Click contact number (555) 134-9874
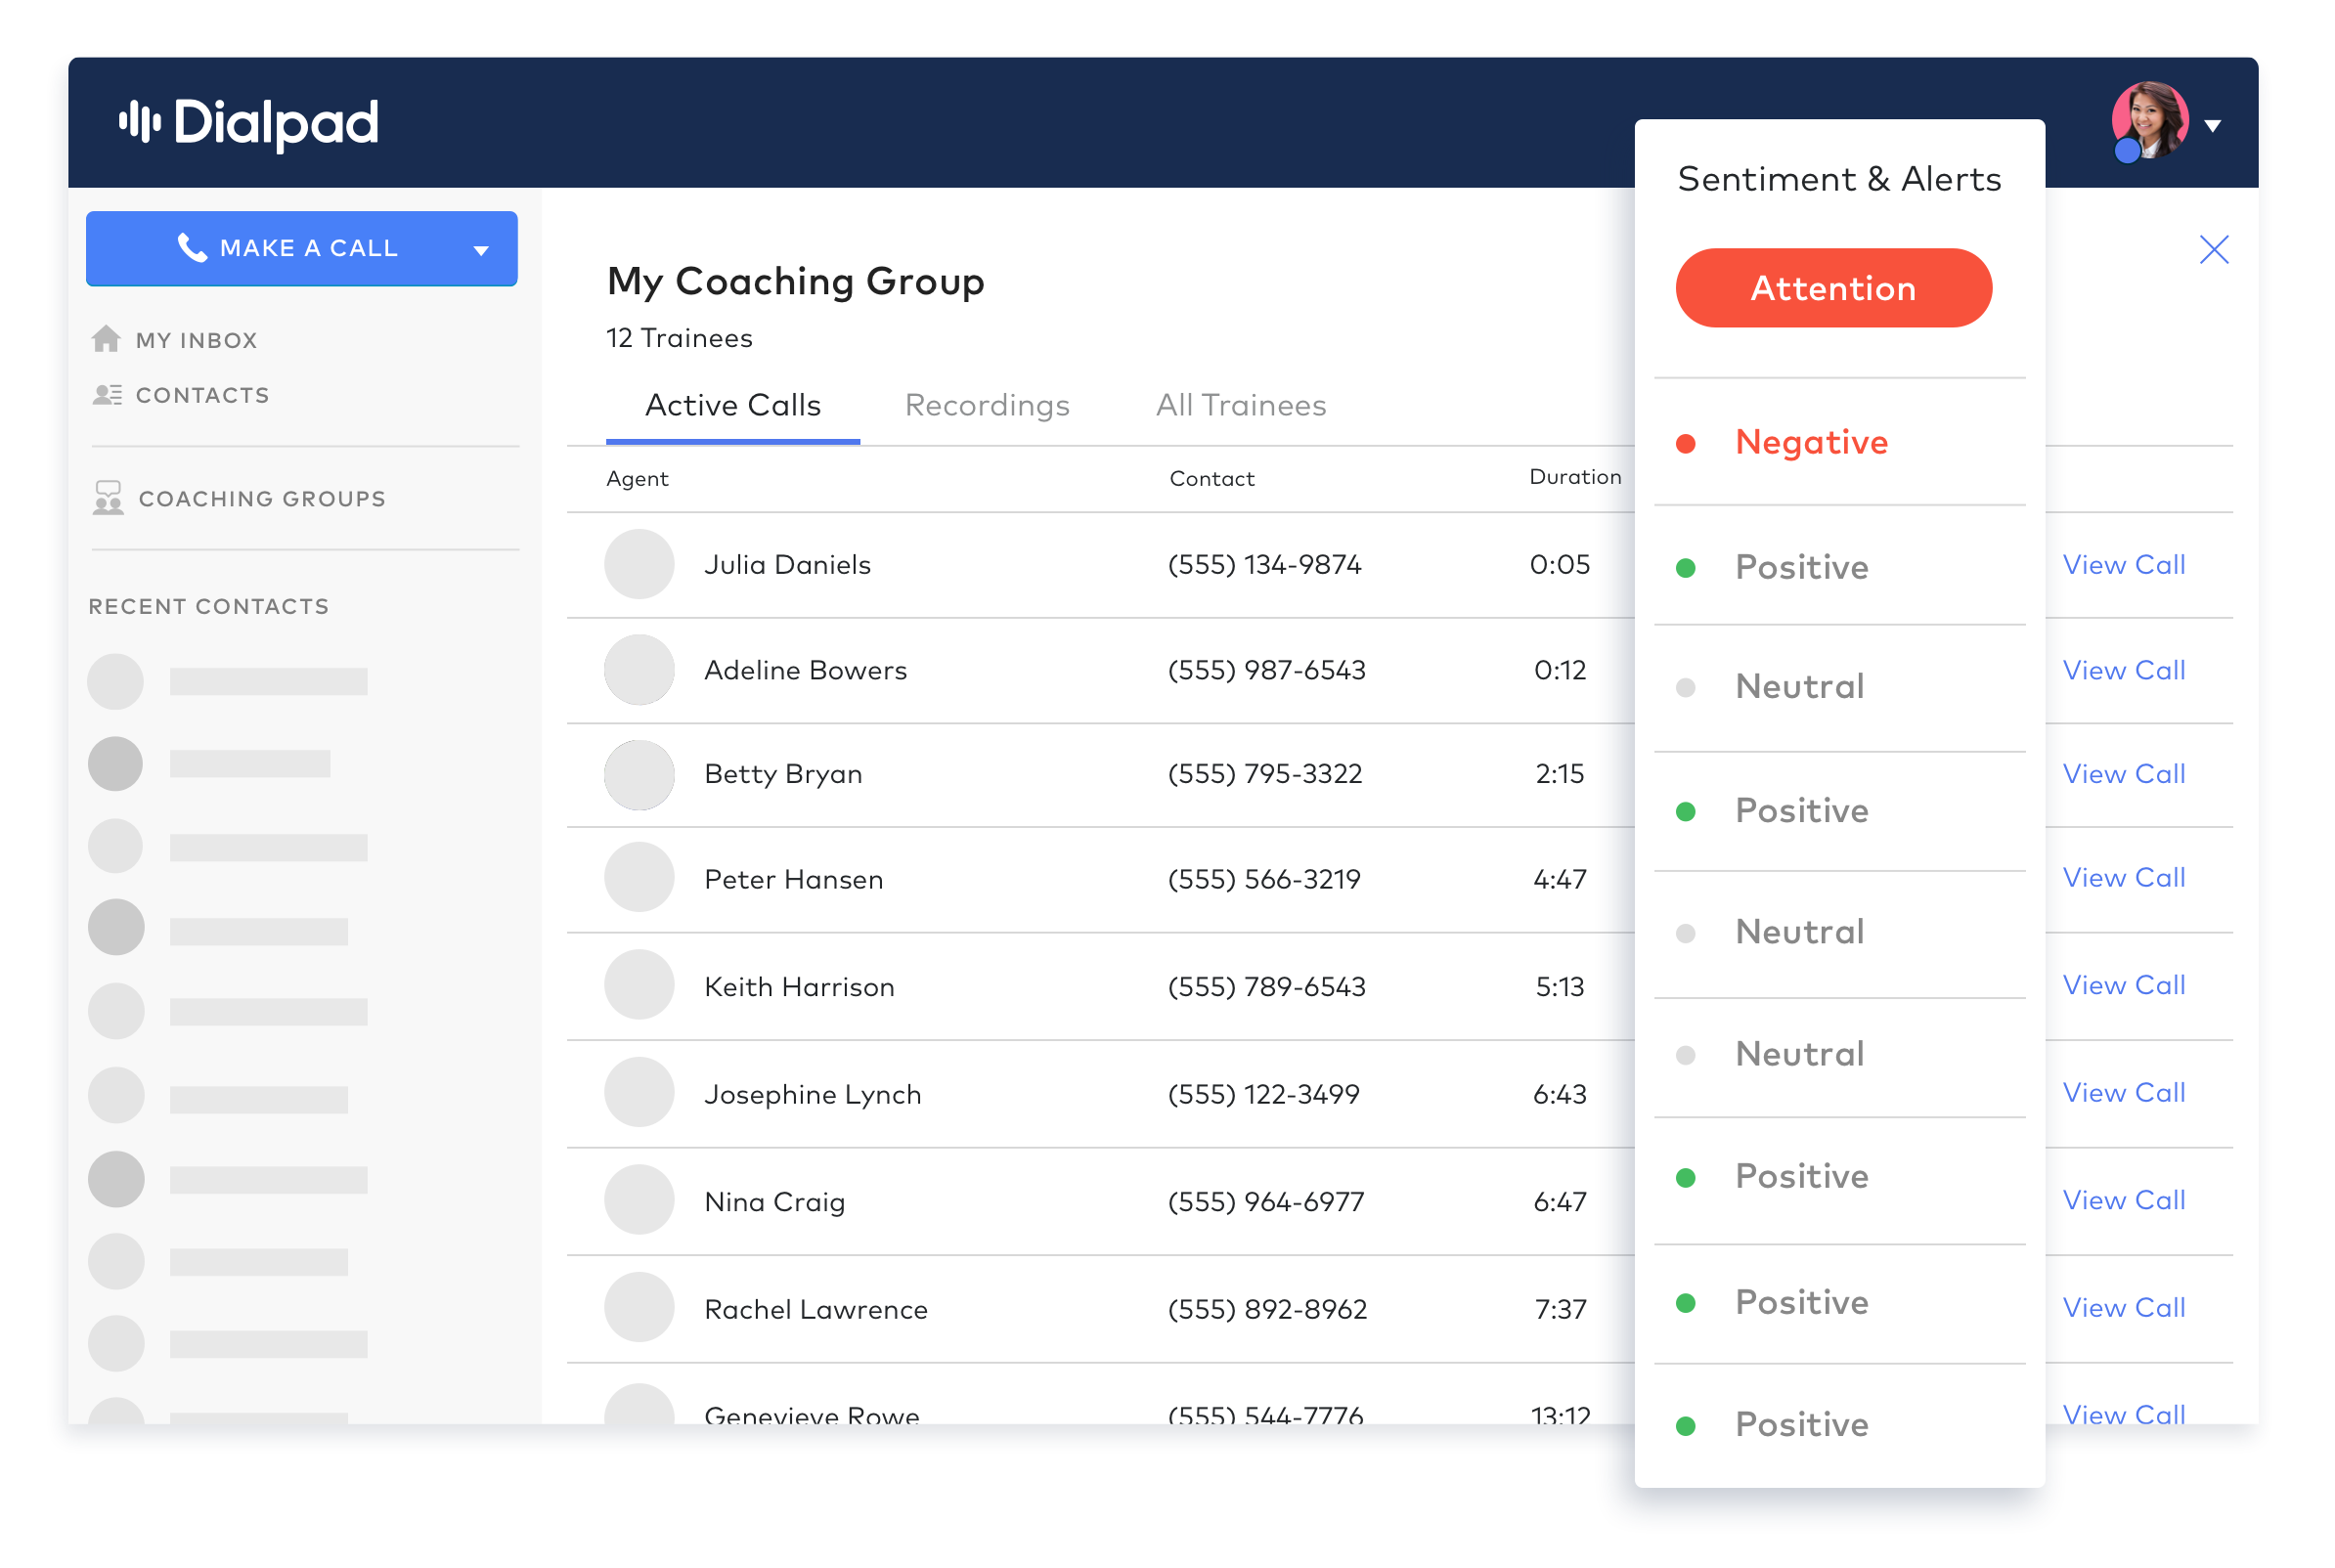 click(x=1265, y=565)
